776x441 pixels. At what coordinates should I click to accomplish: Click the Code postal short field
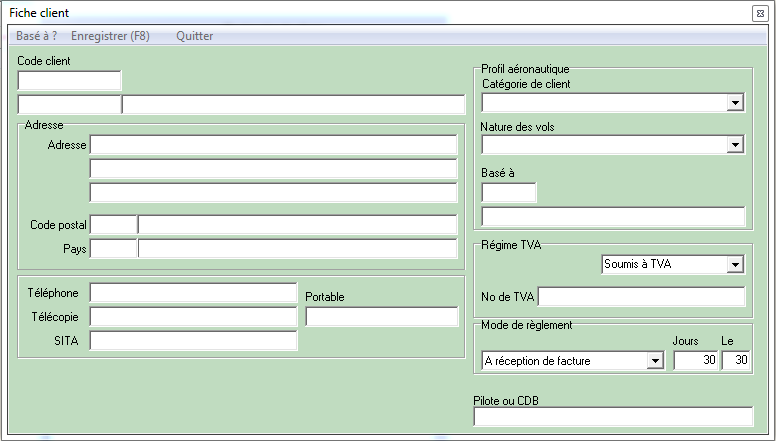pyautogui.click(x=113, y=225)
